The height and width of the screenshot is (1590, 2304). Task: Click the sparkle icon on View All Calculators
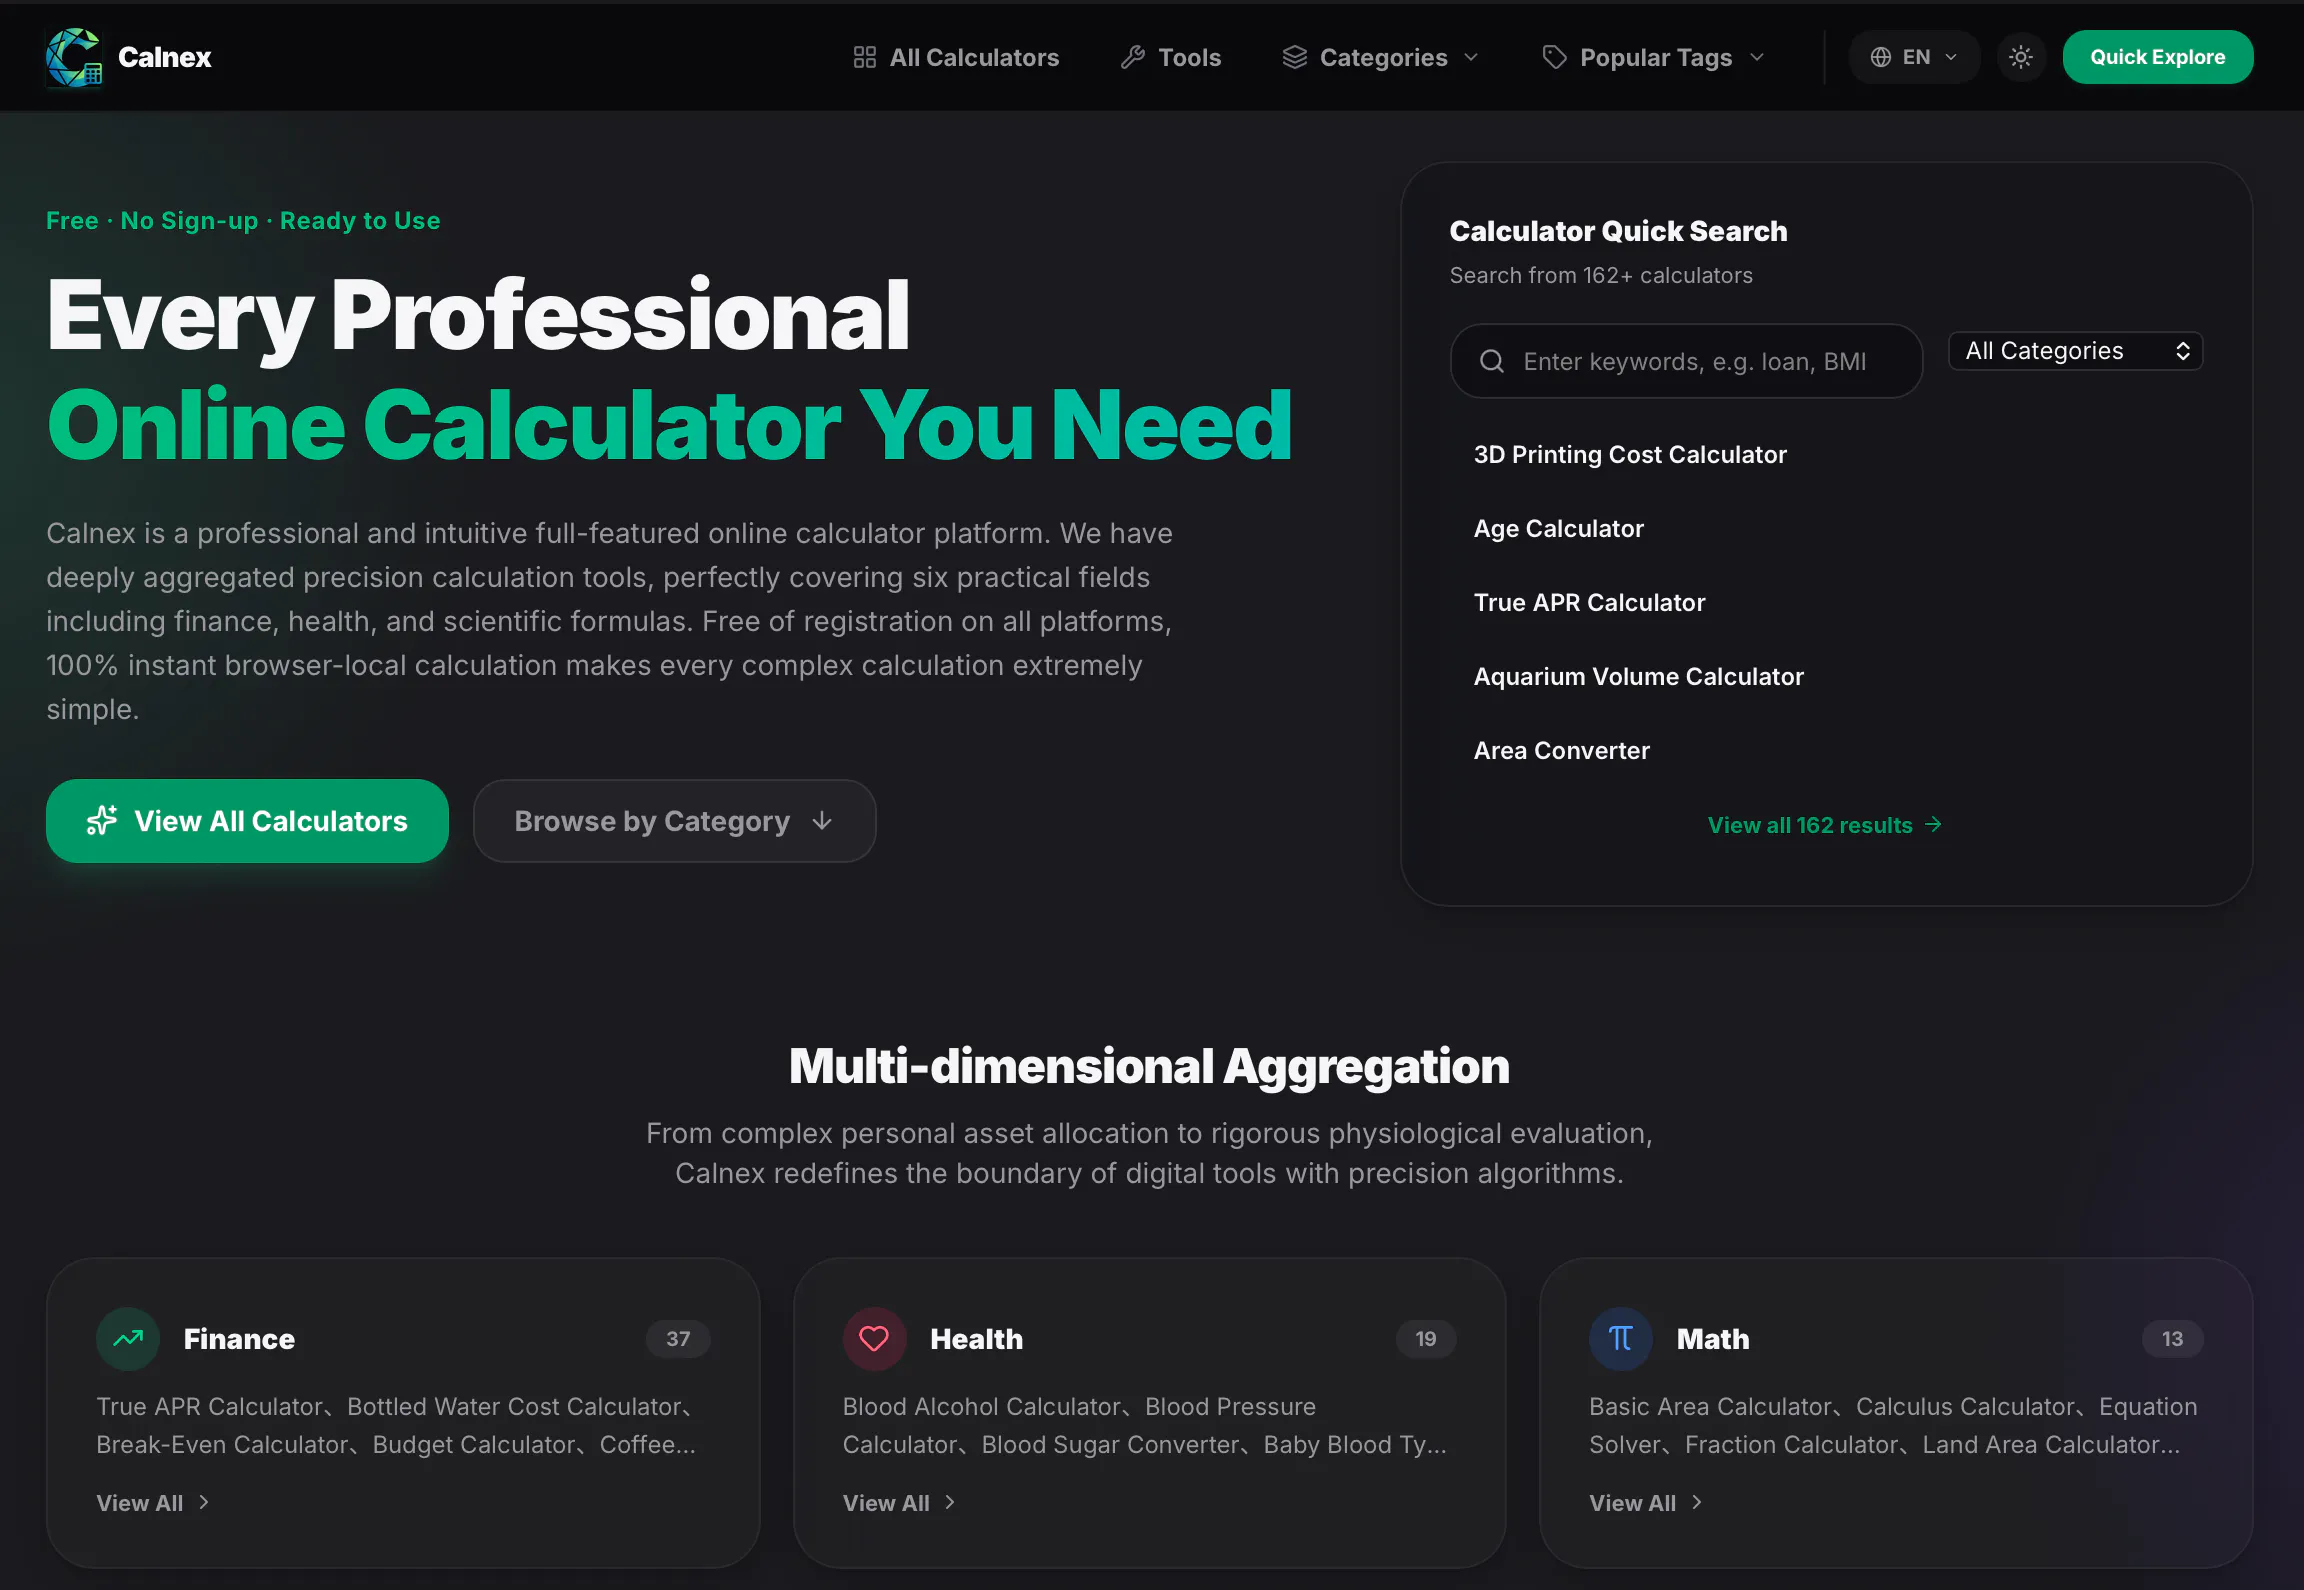coord(102,821)
